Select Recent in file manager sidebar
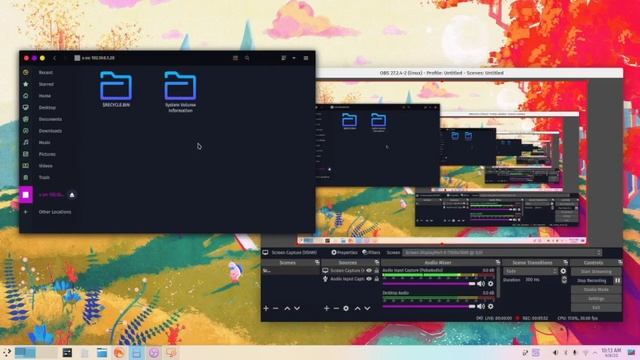The height and width of the screenshot is (360, 640). click(x=46, y=73)
